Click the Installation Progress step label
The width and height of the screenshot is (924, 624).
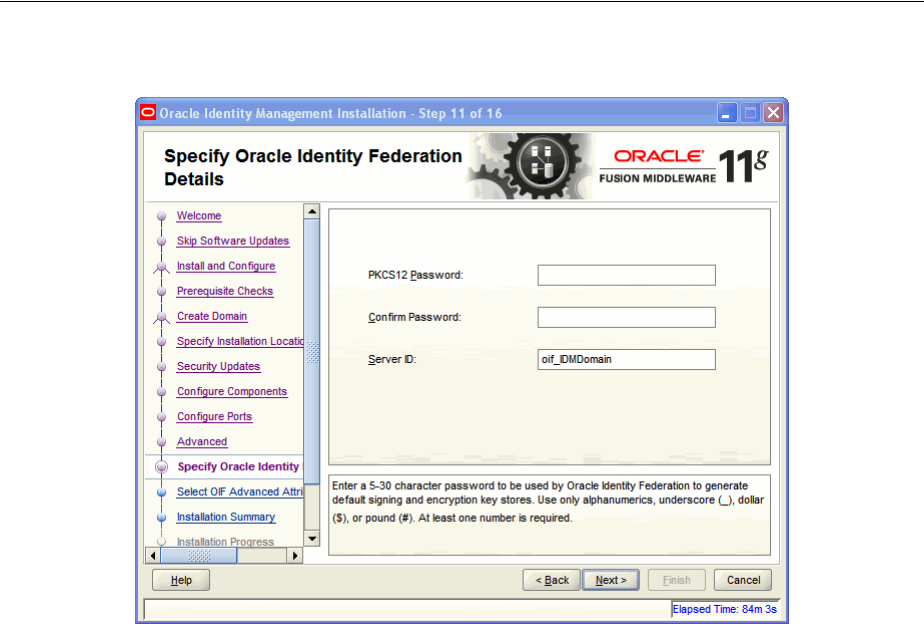click(225, 542)
